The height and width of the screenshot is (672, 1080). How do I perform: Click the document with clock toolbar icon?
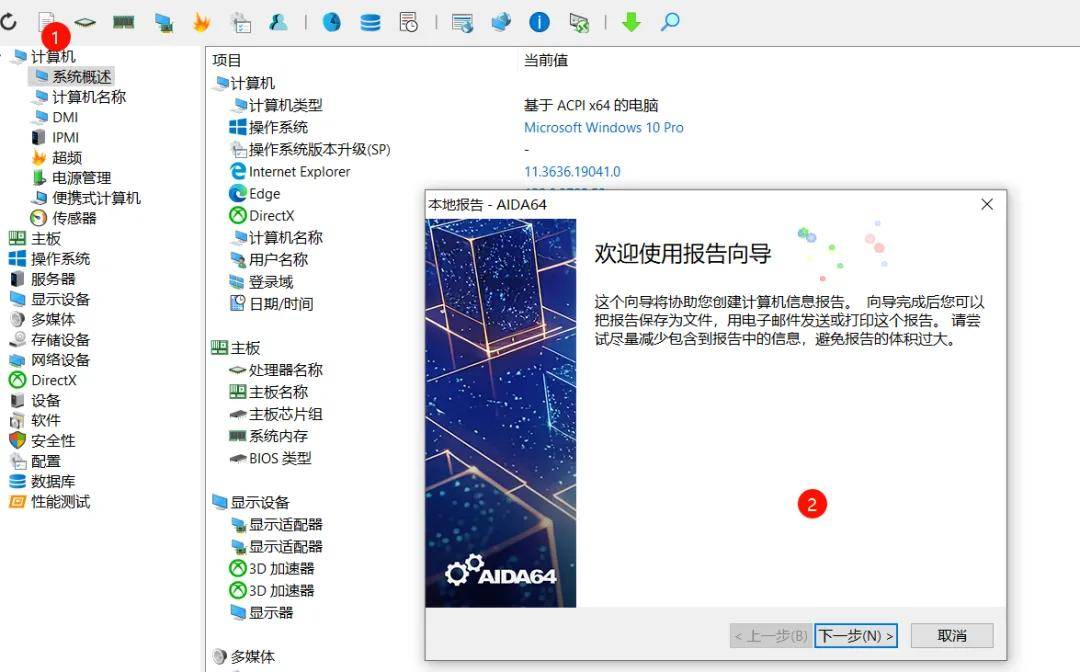(408, 23)
